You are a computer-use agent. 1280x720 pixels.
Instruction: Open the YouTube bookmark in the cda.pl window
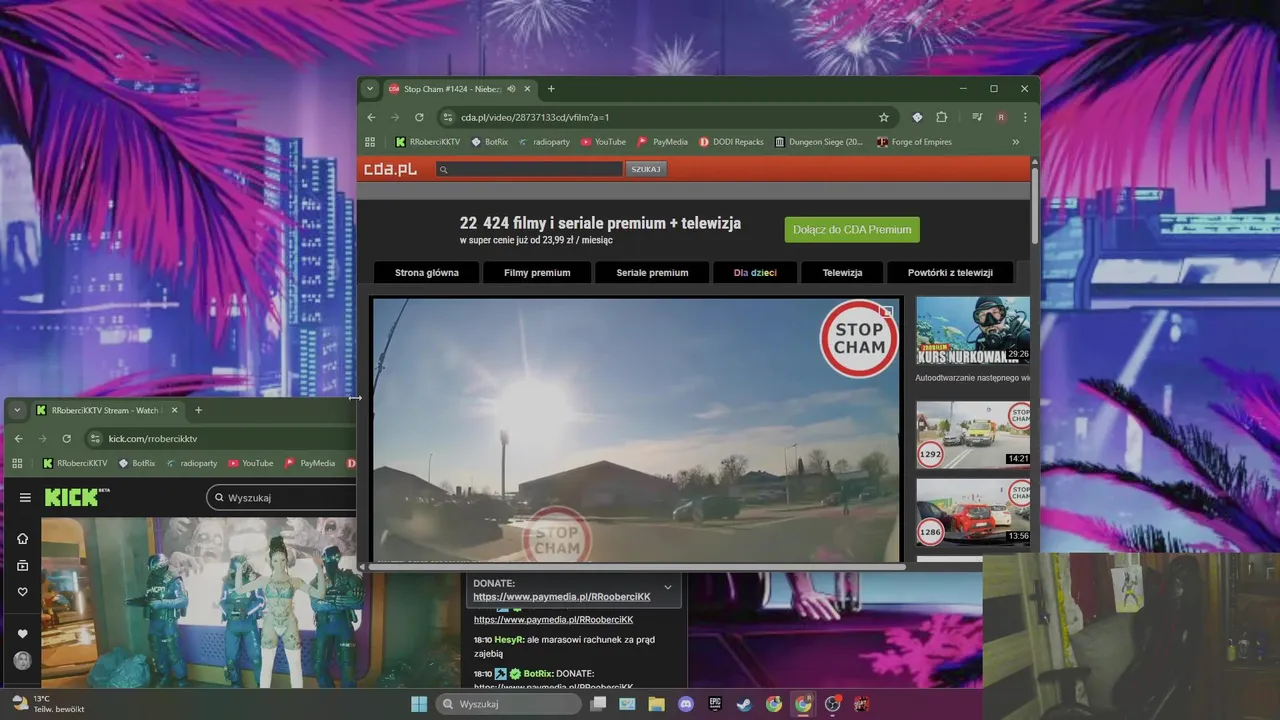(603, 142)
